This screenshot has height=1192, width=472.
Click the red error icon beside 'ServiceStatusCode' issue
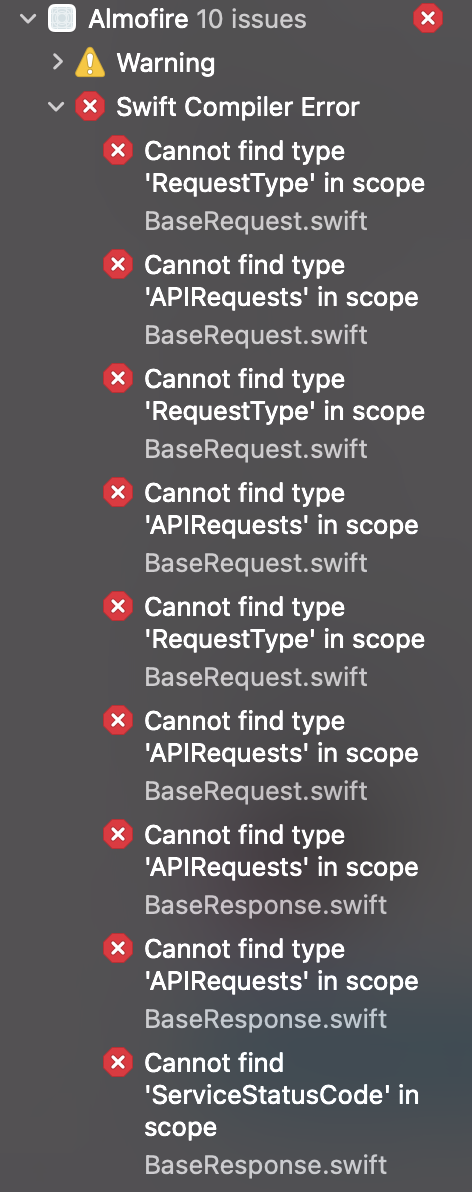pos(118,1063)
